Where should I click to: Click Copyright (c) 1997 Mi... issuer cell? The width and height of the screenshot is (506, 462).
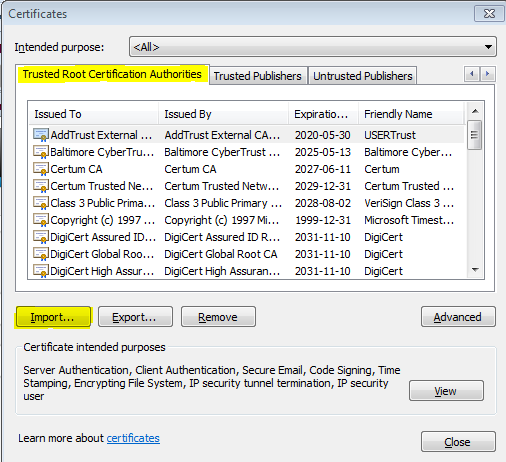(222, 220)
